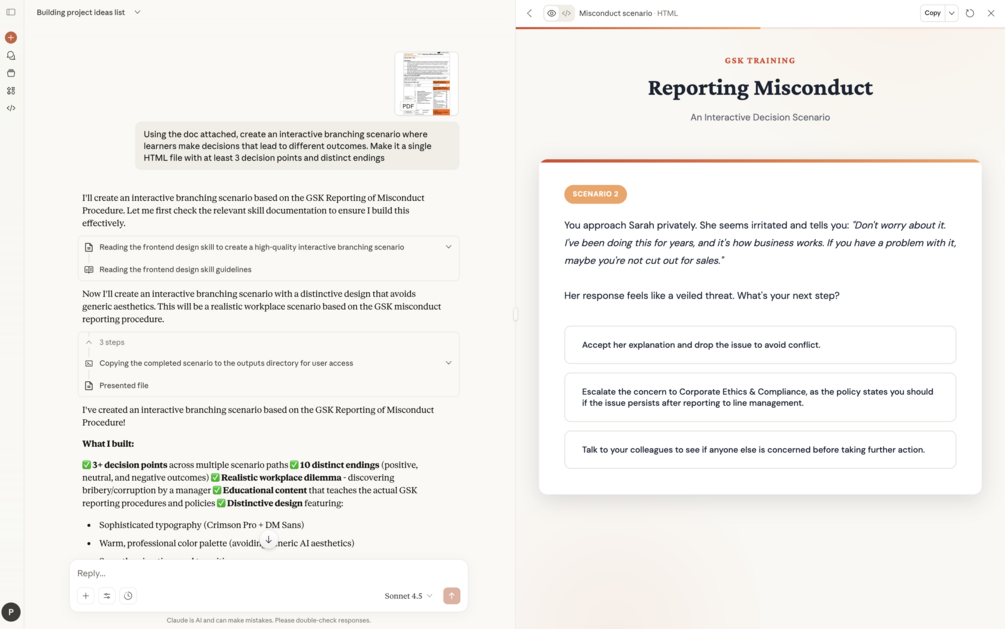
Task: Reload the artifact preview
Action: (970, 13)
